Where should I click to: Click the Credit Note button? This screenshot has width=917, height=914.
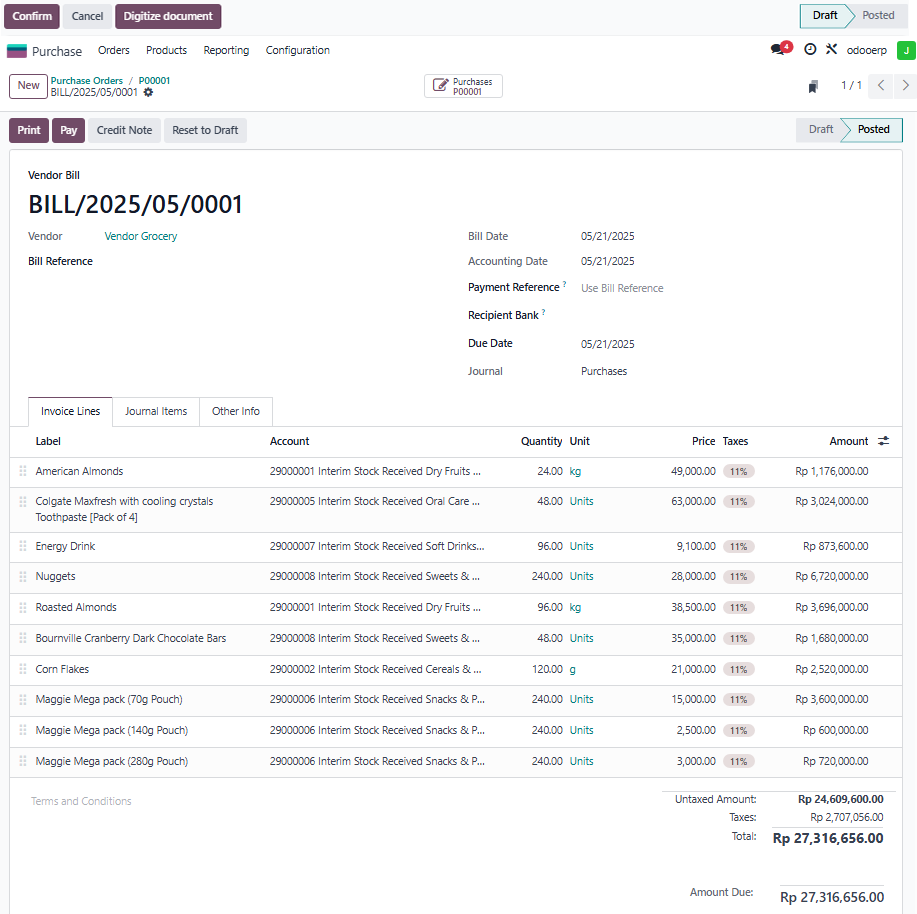point(124,130)
